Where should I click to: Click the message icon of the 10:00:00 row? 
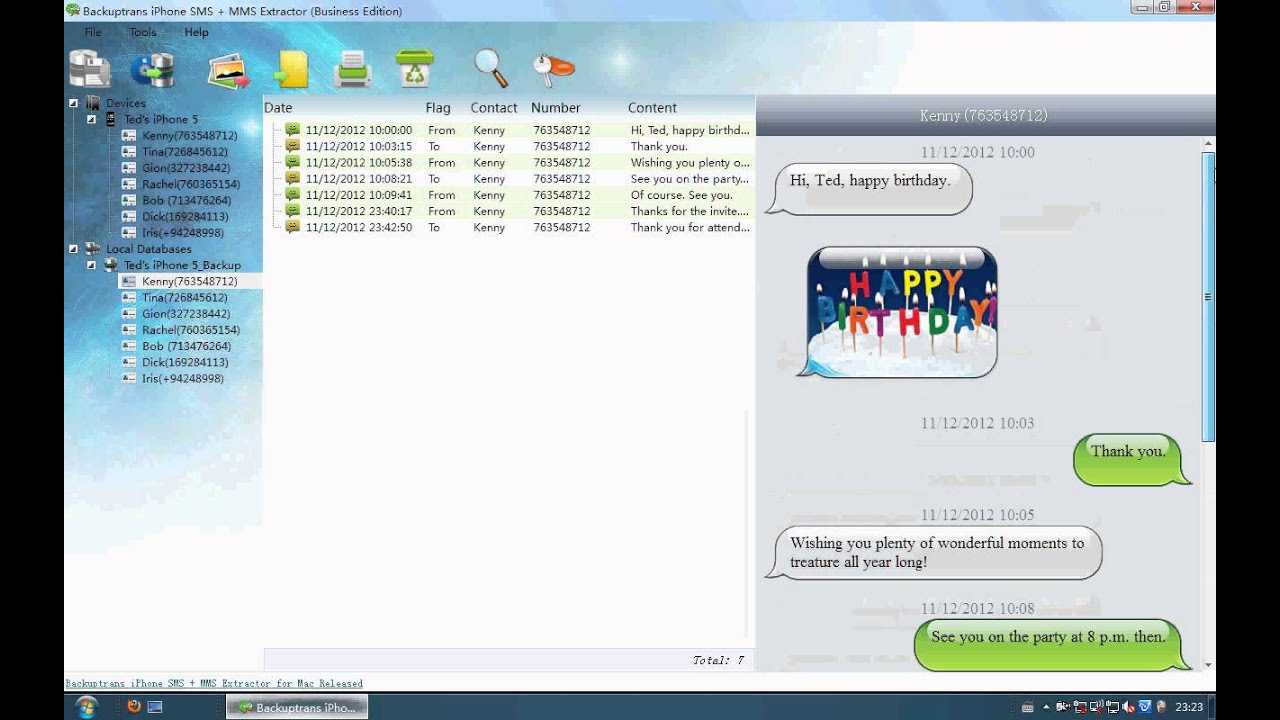292,130
